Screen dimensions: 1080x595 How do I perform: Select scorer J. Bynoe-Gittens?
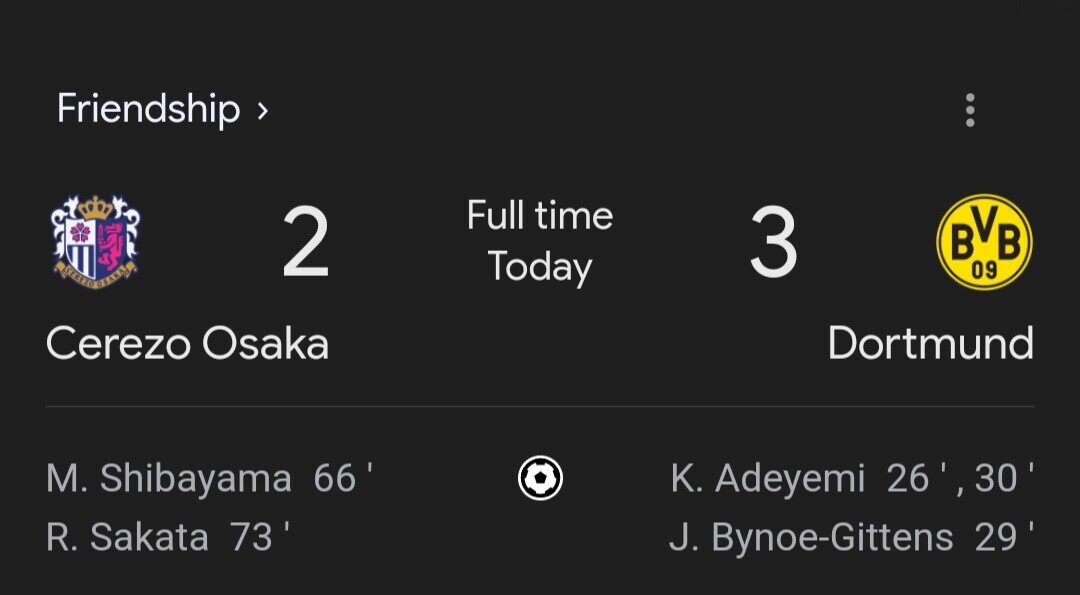[x=811, y=538]
